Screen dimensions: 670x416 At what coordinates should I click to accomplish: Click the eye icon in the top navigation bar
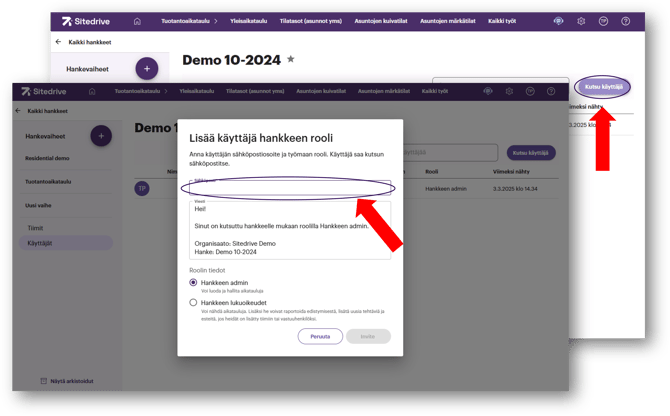(x=558, y=21)
